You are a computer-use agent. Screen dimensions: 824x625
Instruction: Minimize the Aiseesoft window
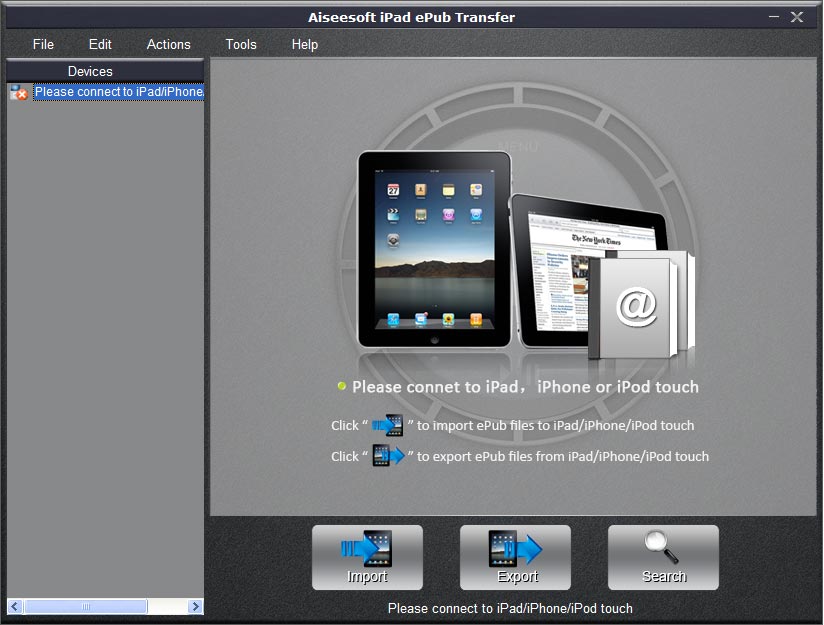774,17
